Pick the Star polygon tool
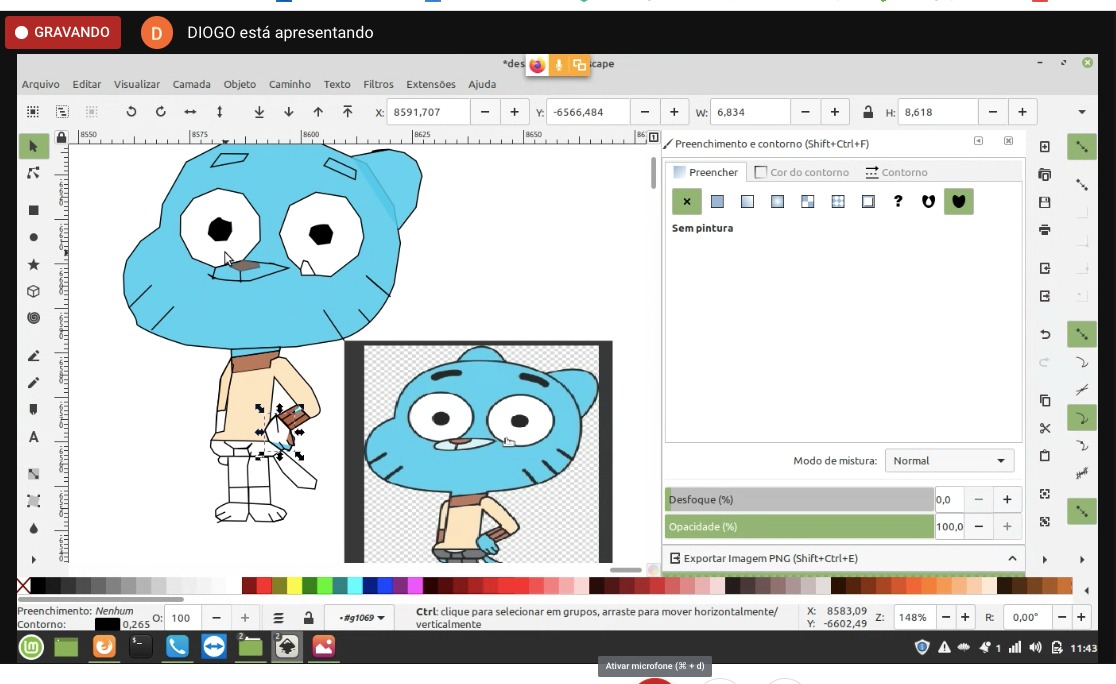This screenshot has height=684, width=1116. point(33,264)
